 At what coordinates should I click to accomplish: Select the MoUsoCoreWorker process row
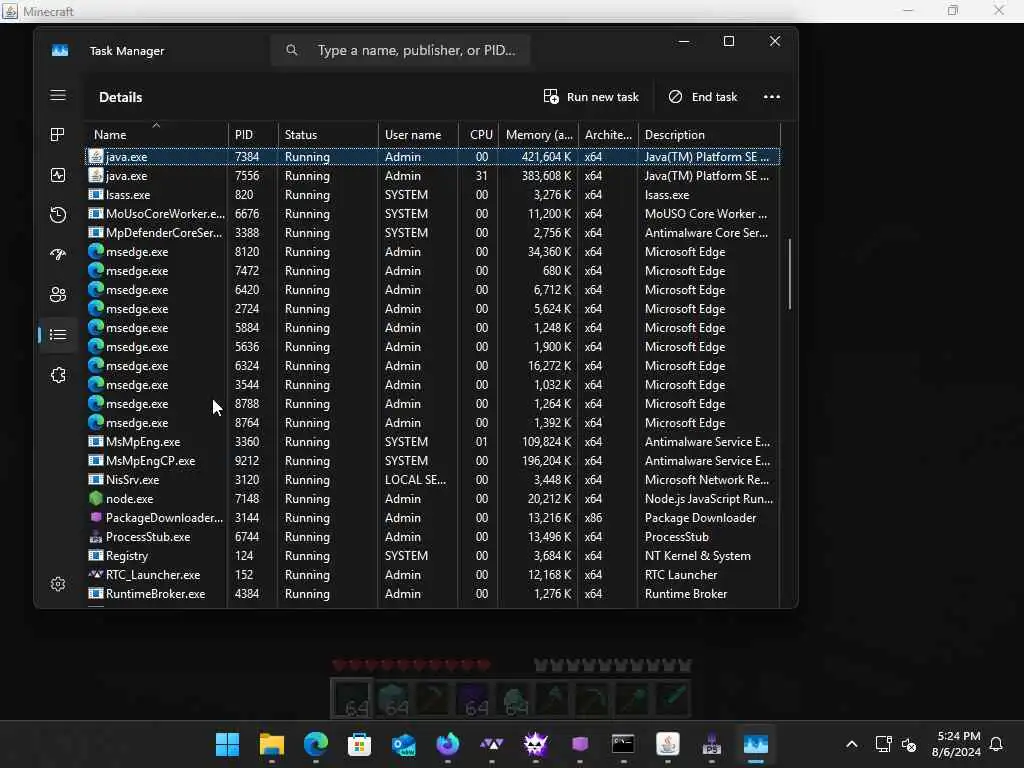tap(433, 214)
